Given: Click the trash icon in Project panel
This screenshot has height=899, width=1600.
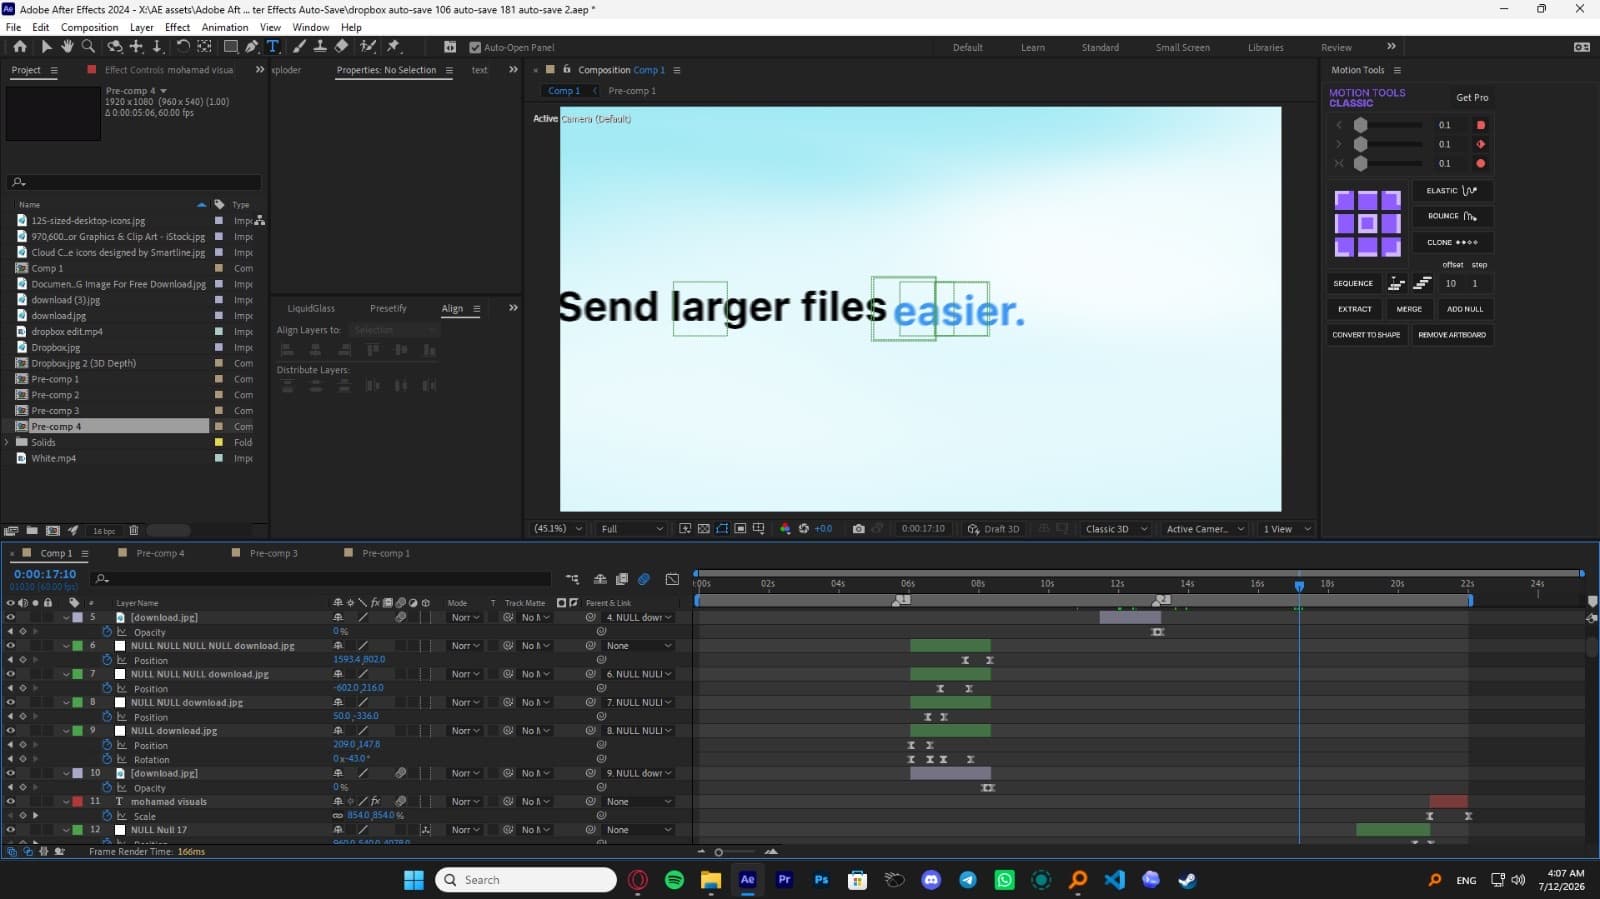Looking at the screenshot, I should pyautogui.click(x=133, y=531).
